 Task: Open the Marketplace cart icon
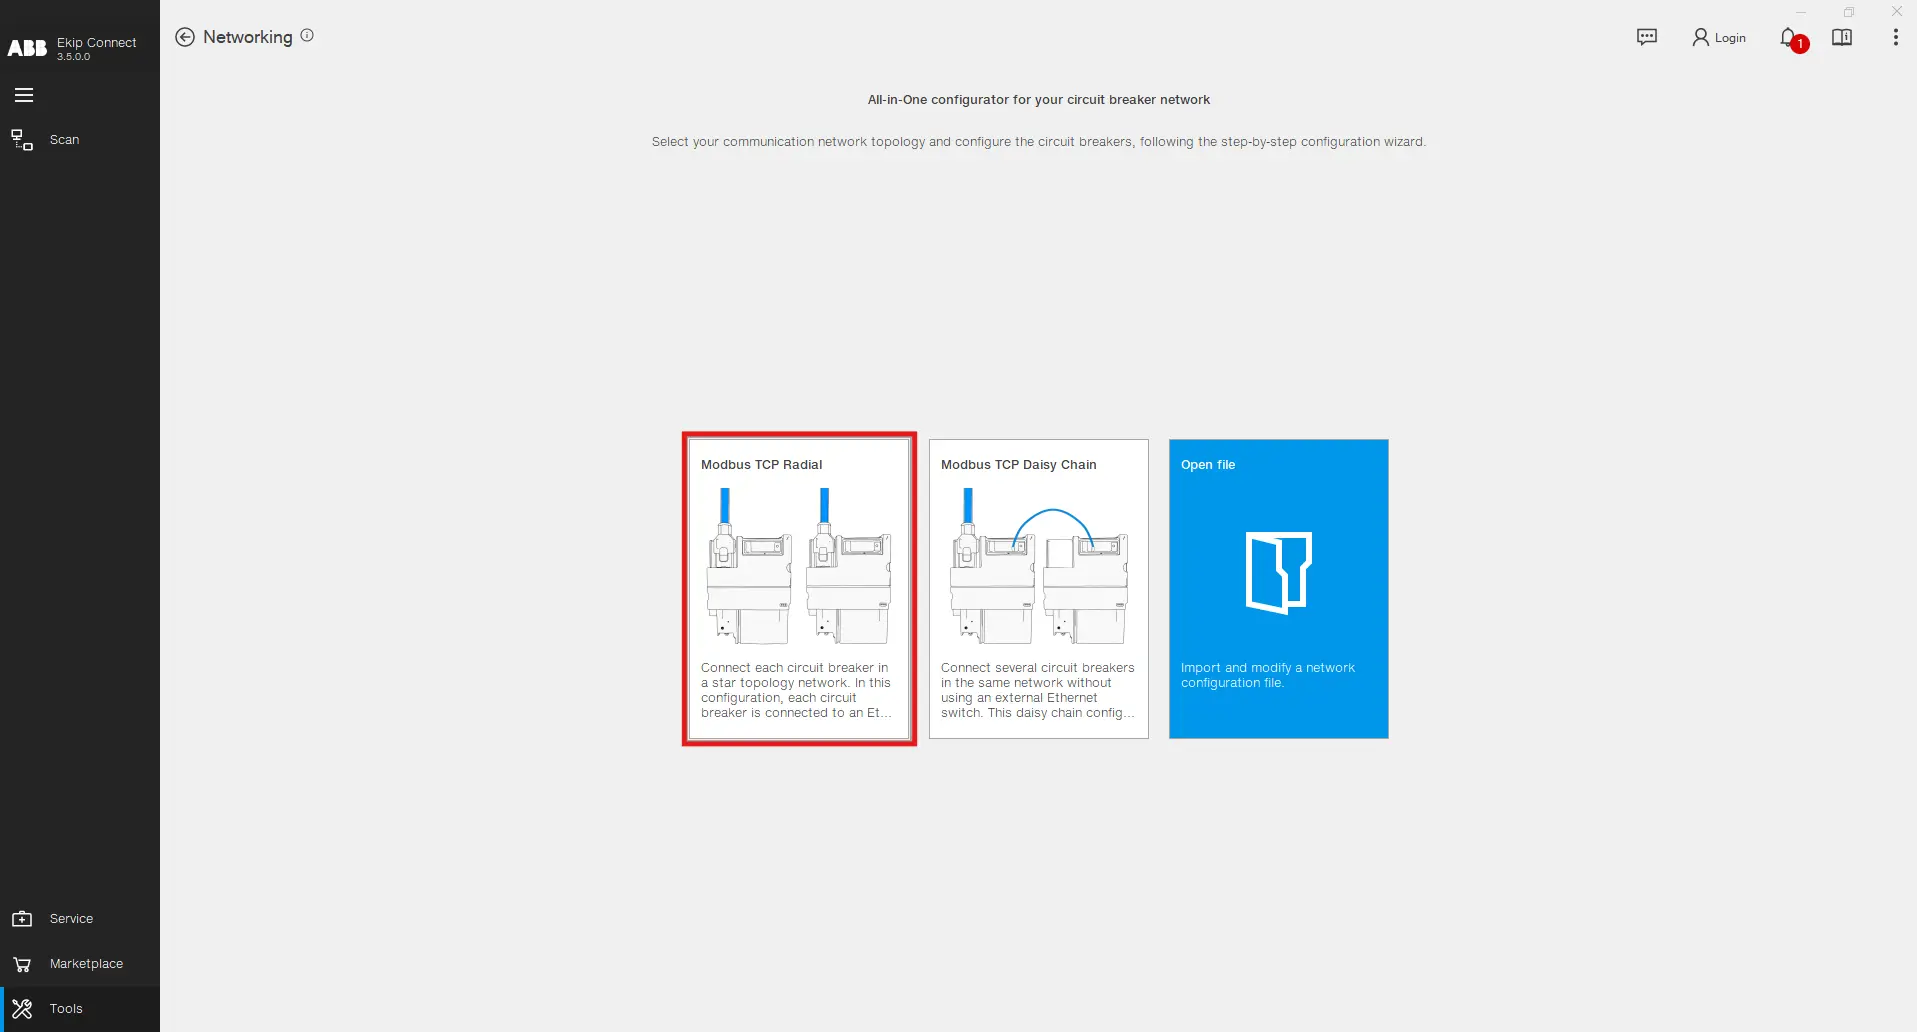[21, 963]
